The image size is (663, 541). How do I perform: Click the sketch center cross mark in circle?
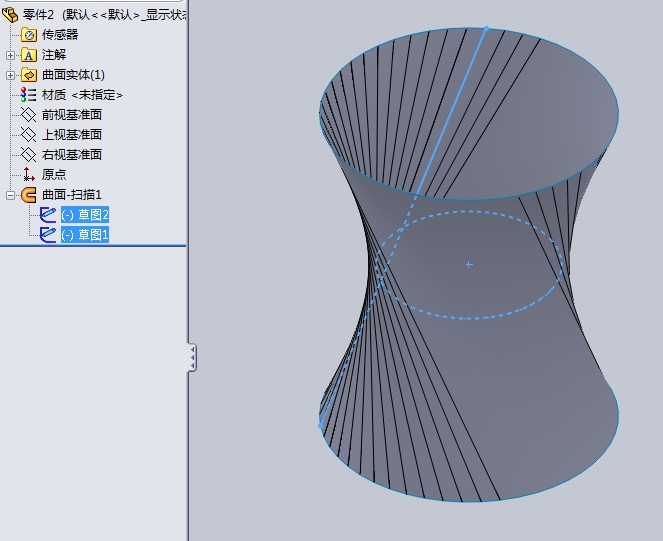[x=469, y=265]
